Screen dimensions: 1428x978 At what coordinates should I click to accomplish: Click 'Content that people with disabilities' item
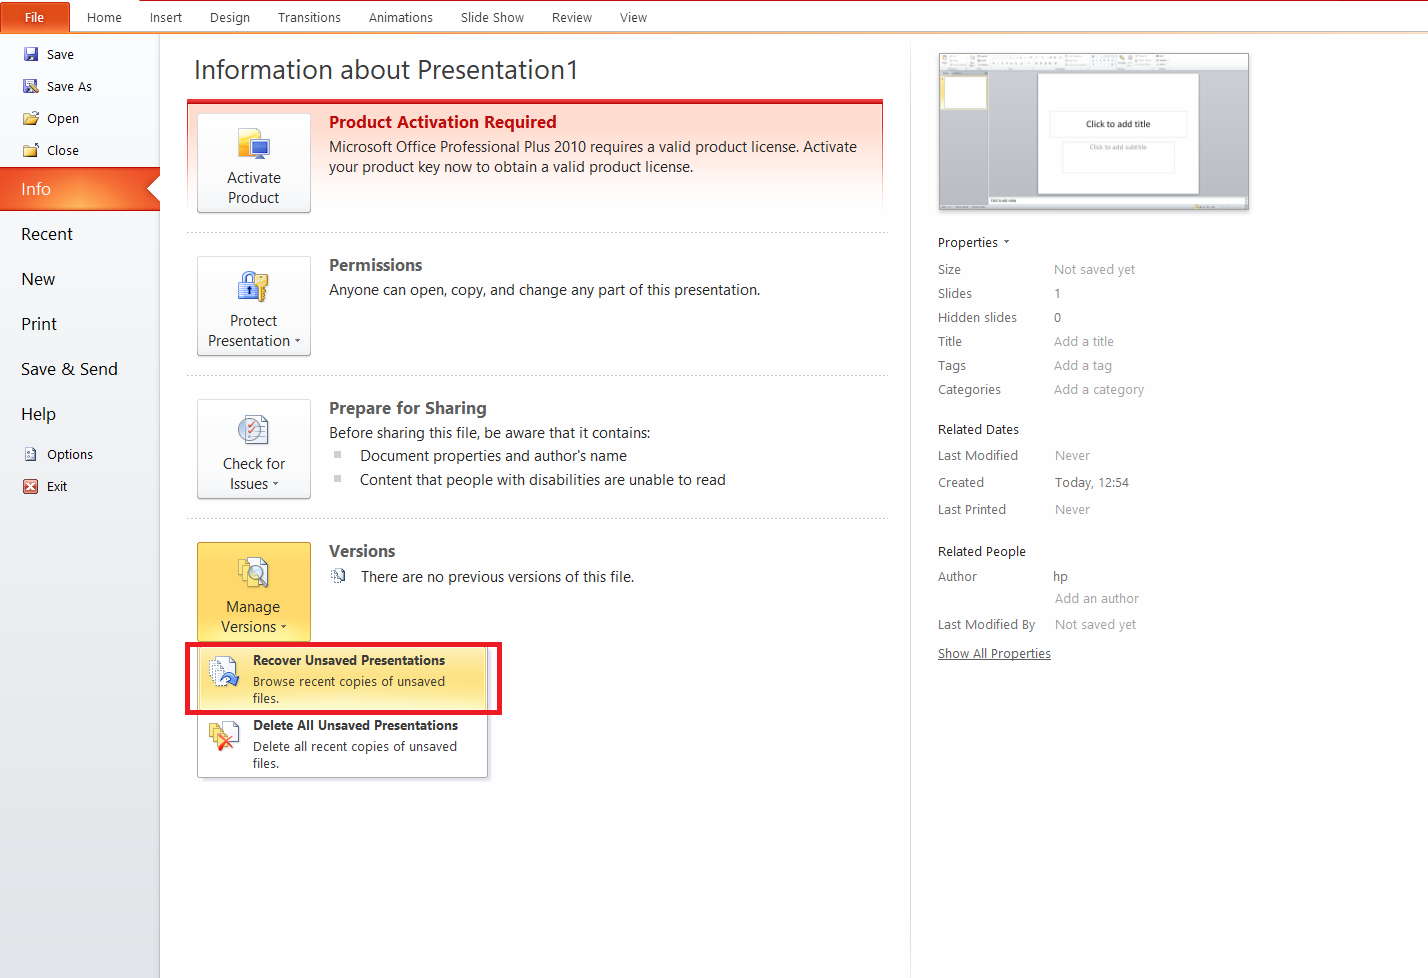tap(543, 480)
